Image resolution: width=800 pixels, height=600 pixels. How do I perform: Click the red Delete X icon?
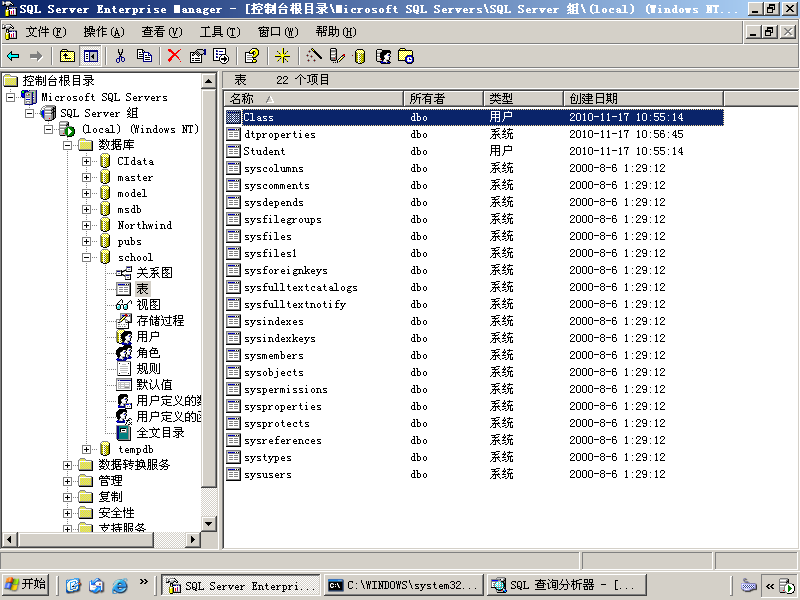(174, 56)
